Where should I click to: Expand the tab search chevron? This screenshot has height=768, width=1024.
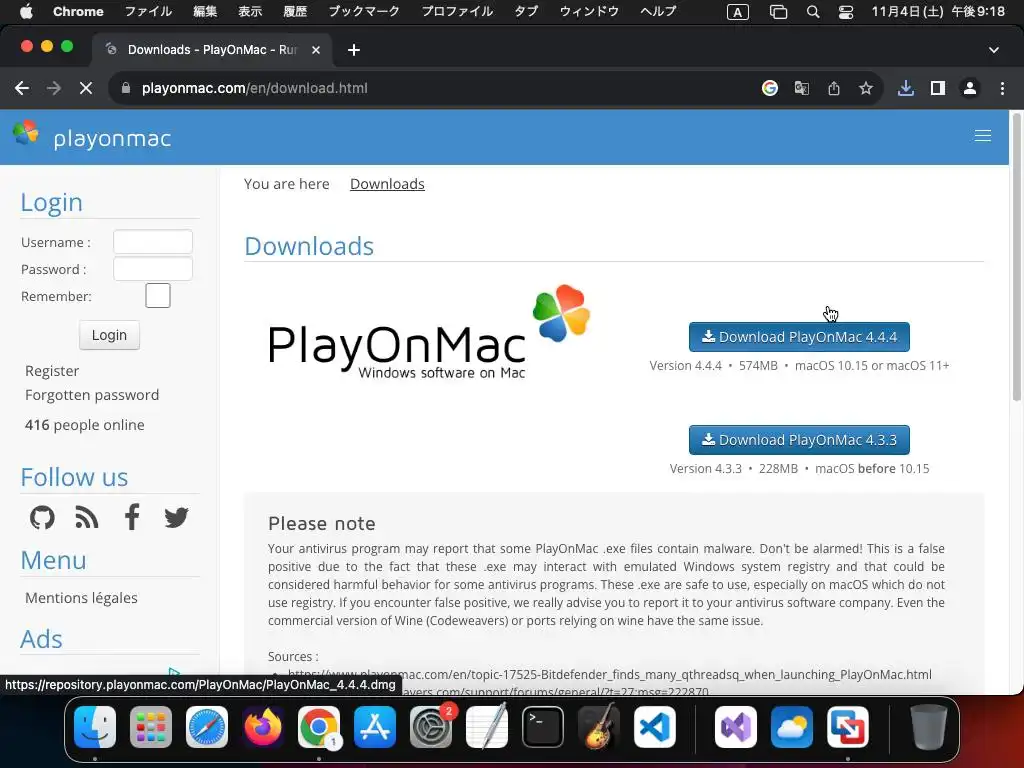(x=994, y=50)
